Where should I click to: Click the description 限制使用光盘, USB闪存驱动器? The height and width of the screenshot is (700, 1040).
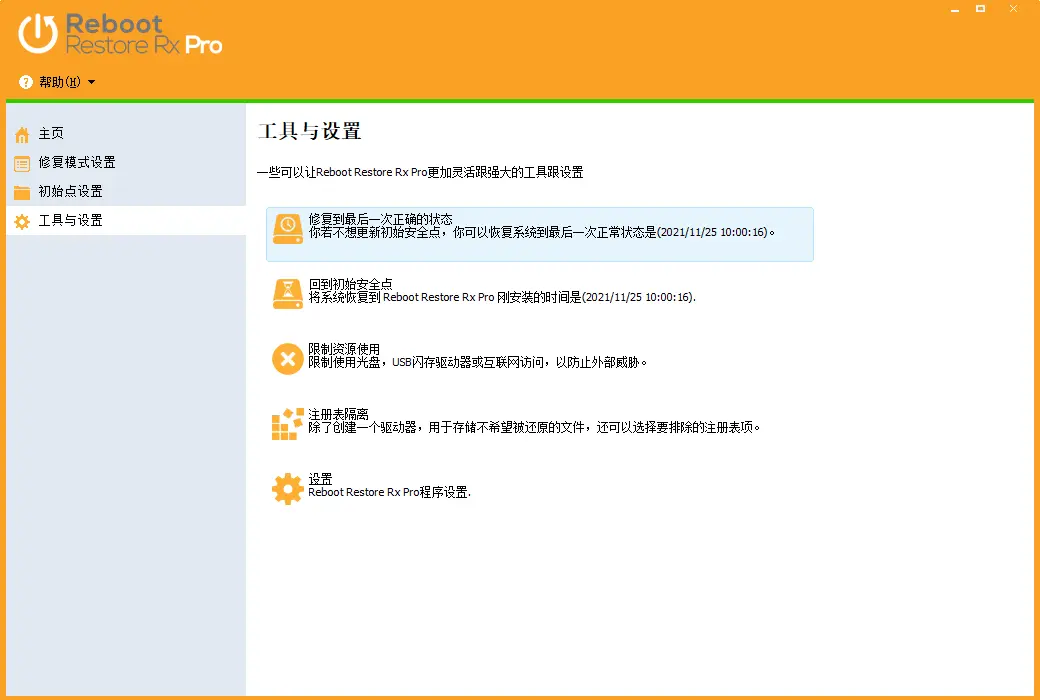478,362
